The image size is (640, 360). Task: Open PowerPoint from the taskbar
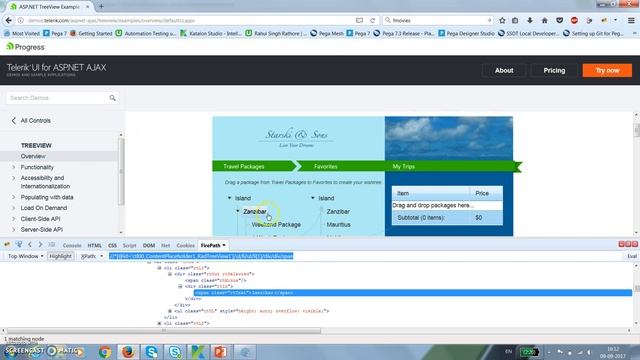pyautogui.click(x=221, y=352)
